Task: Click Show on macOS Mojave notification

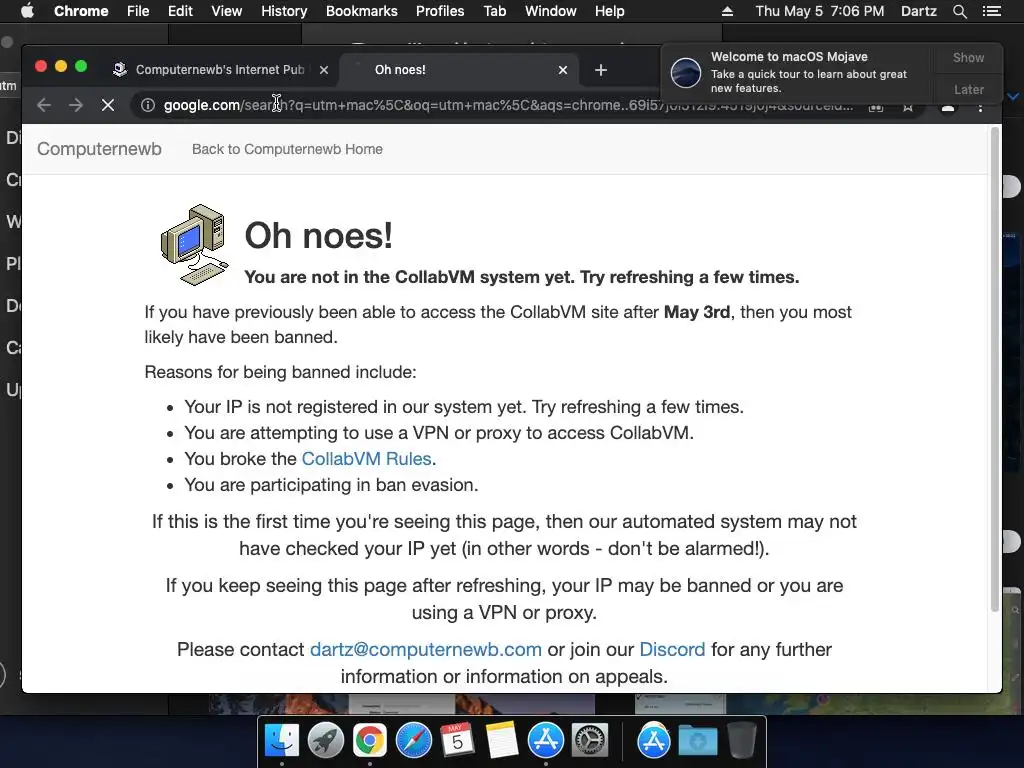Action: [x=968, y=57]
